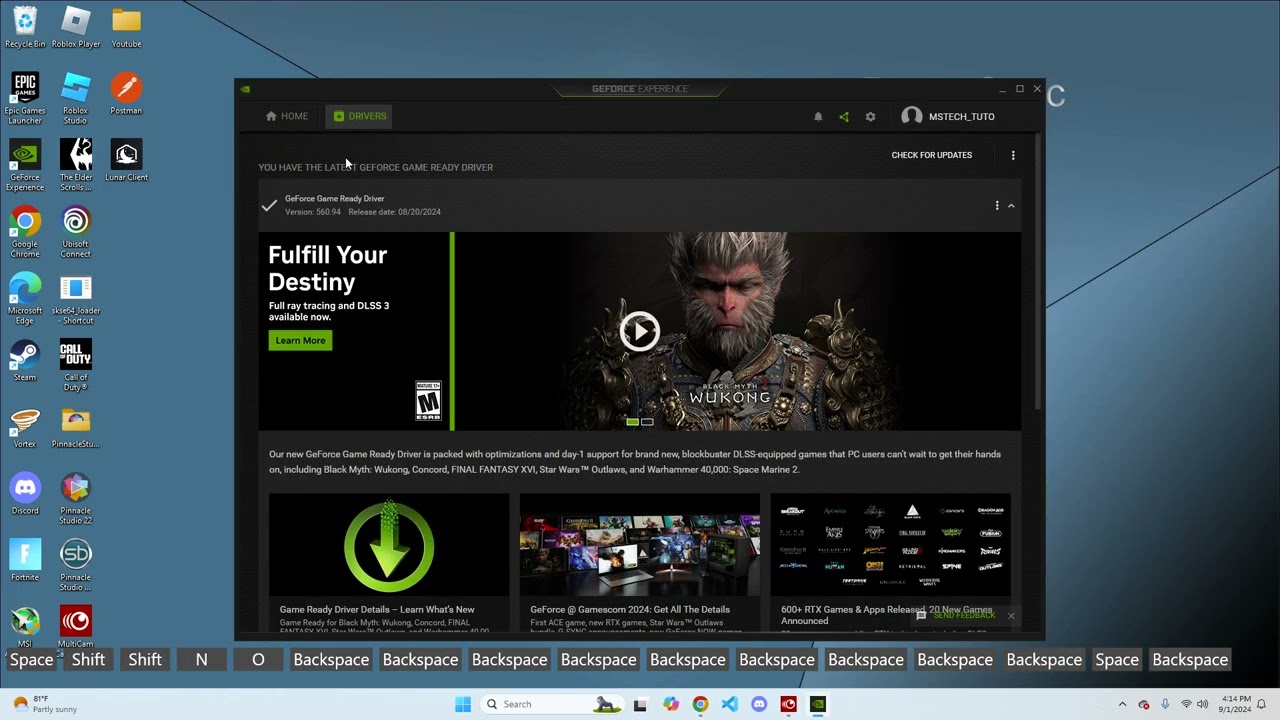Open Visual Studio Code from the taskbar
Screen dimensions: 1280x720
pyautogui.click(x=729, y=704)
